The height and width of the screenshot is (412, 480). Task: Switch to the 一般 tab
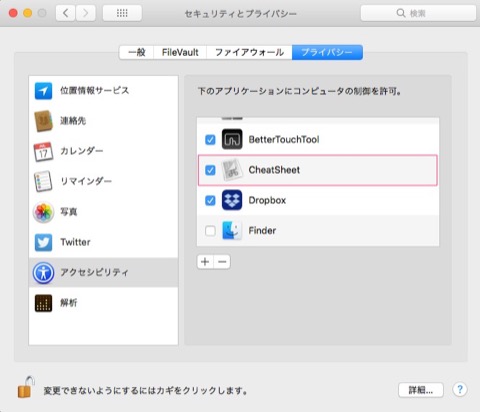137,52
